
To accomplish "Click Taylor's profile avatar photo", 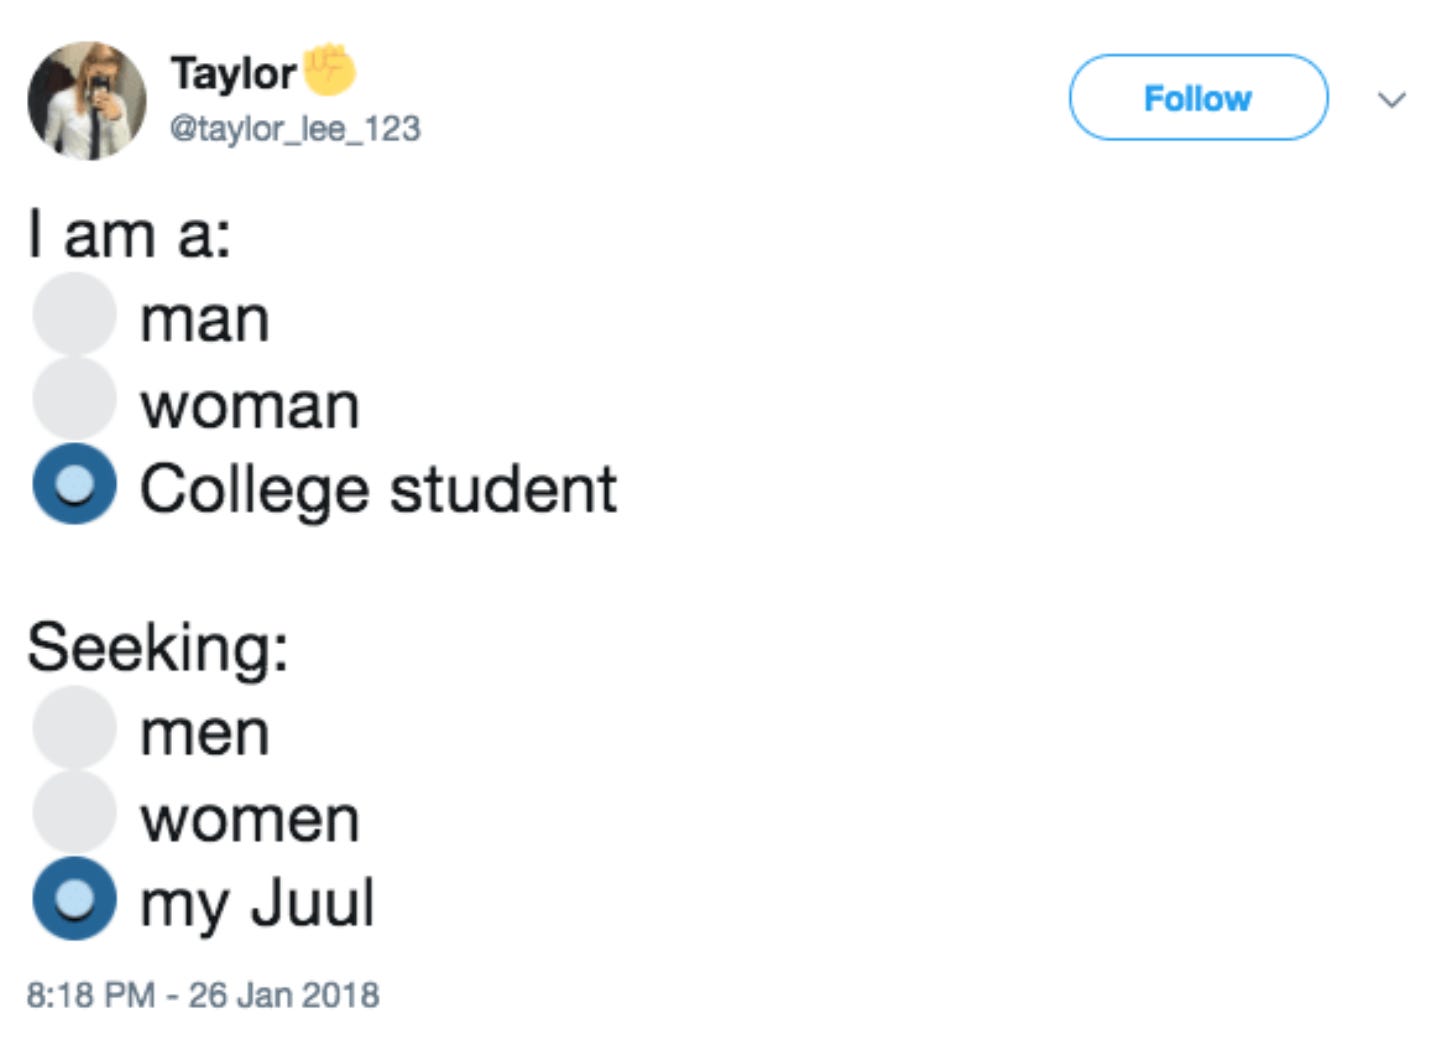I will 87,100.
